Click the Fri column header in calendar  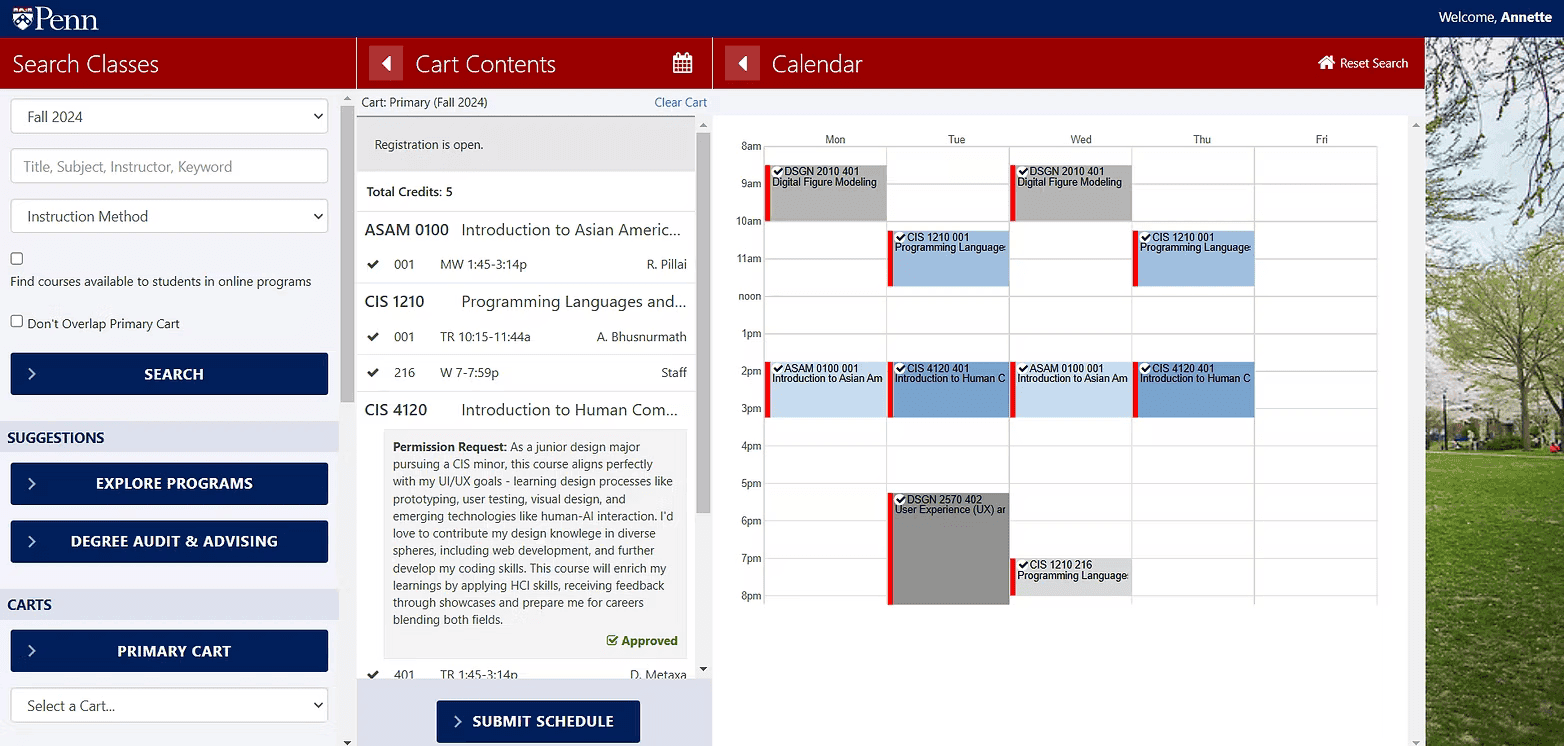coord(1321,140)
